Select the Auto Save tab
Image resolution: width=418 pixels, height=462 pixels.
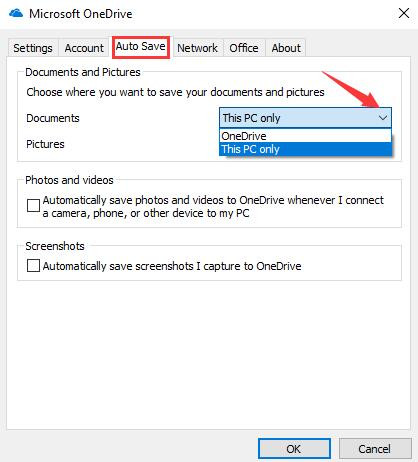click(141, 47)
